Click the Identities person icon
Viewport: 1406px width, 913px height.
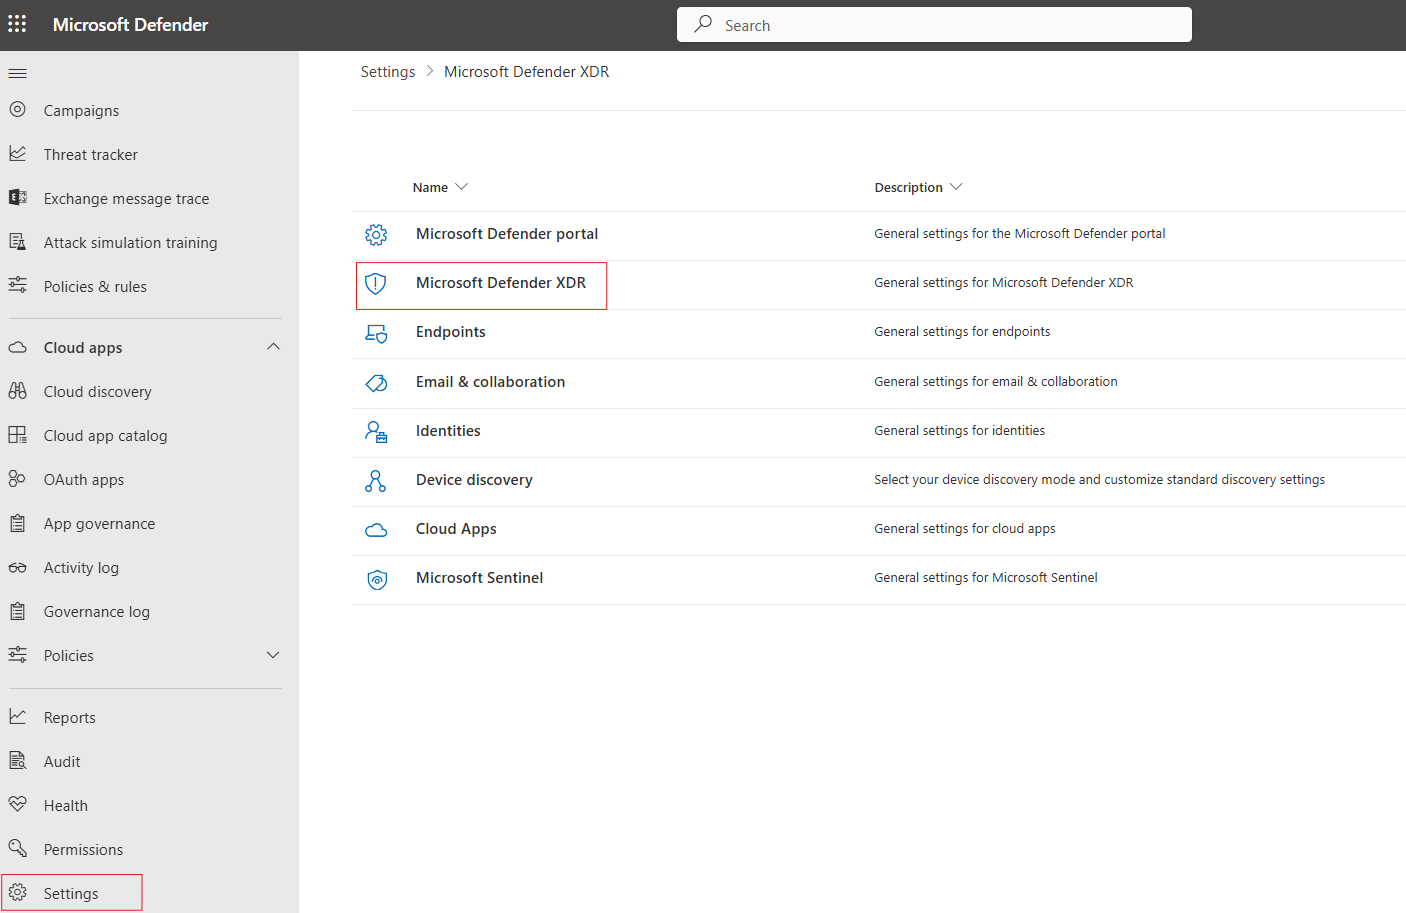coord(376,432)
